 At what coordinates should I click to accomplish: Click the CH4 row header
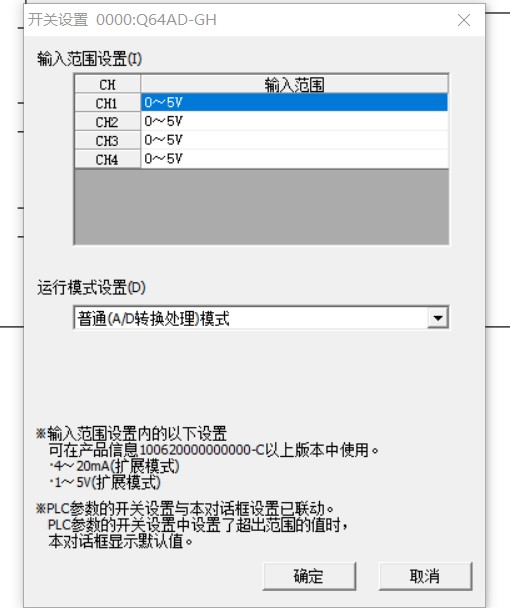pos(107,159)
